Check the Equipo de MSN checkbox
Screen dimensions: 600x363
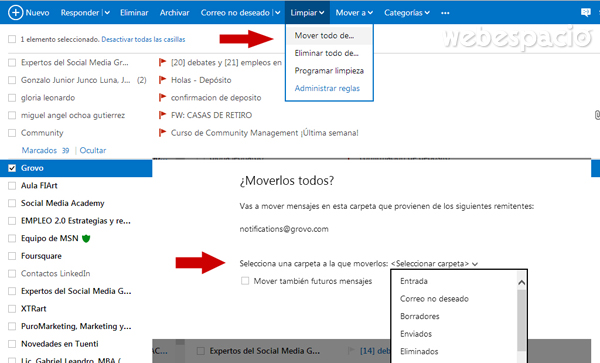click(12, 238)
